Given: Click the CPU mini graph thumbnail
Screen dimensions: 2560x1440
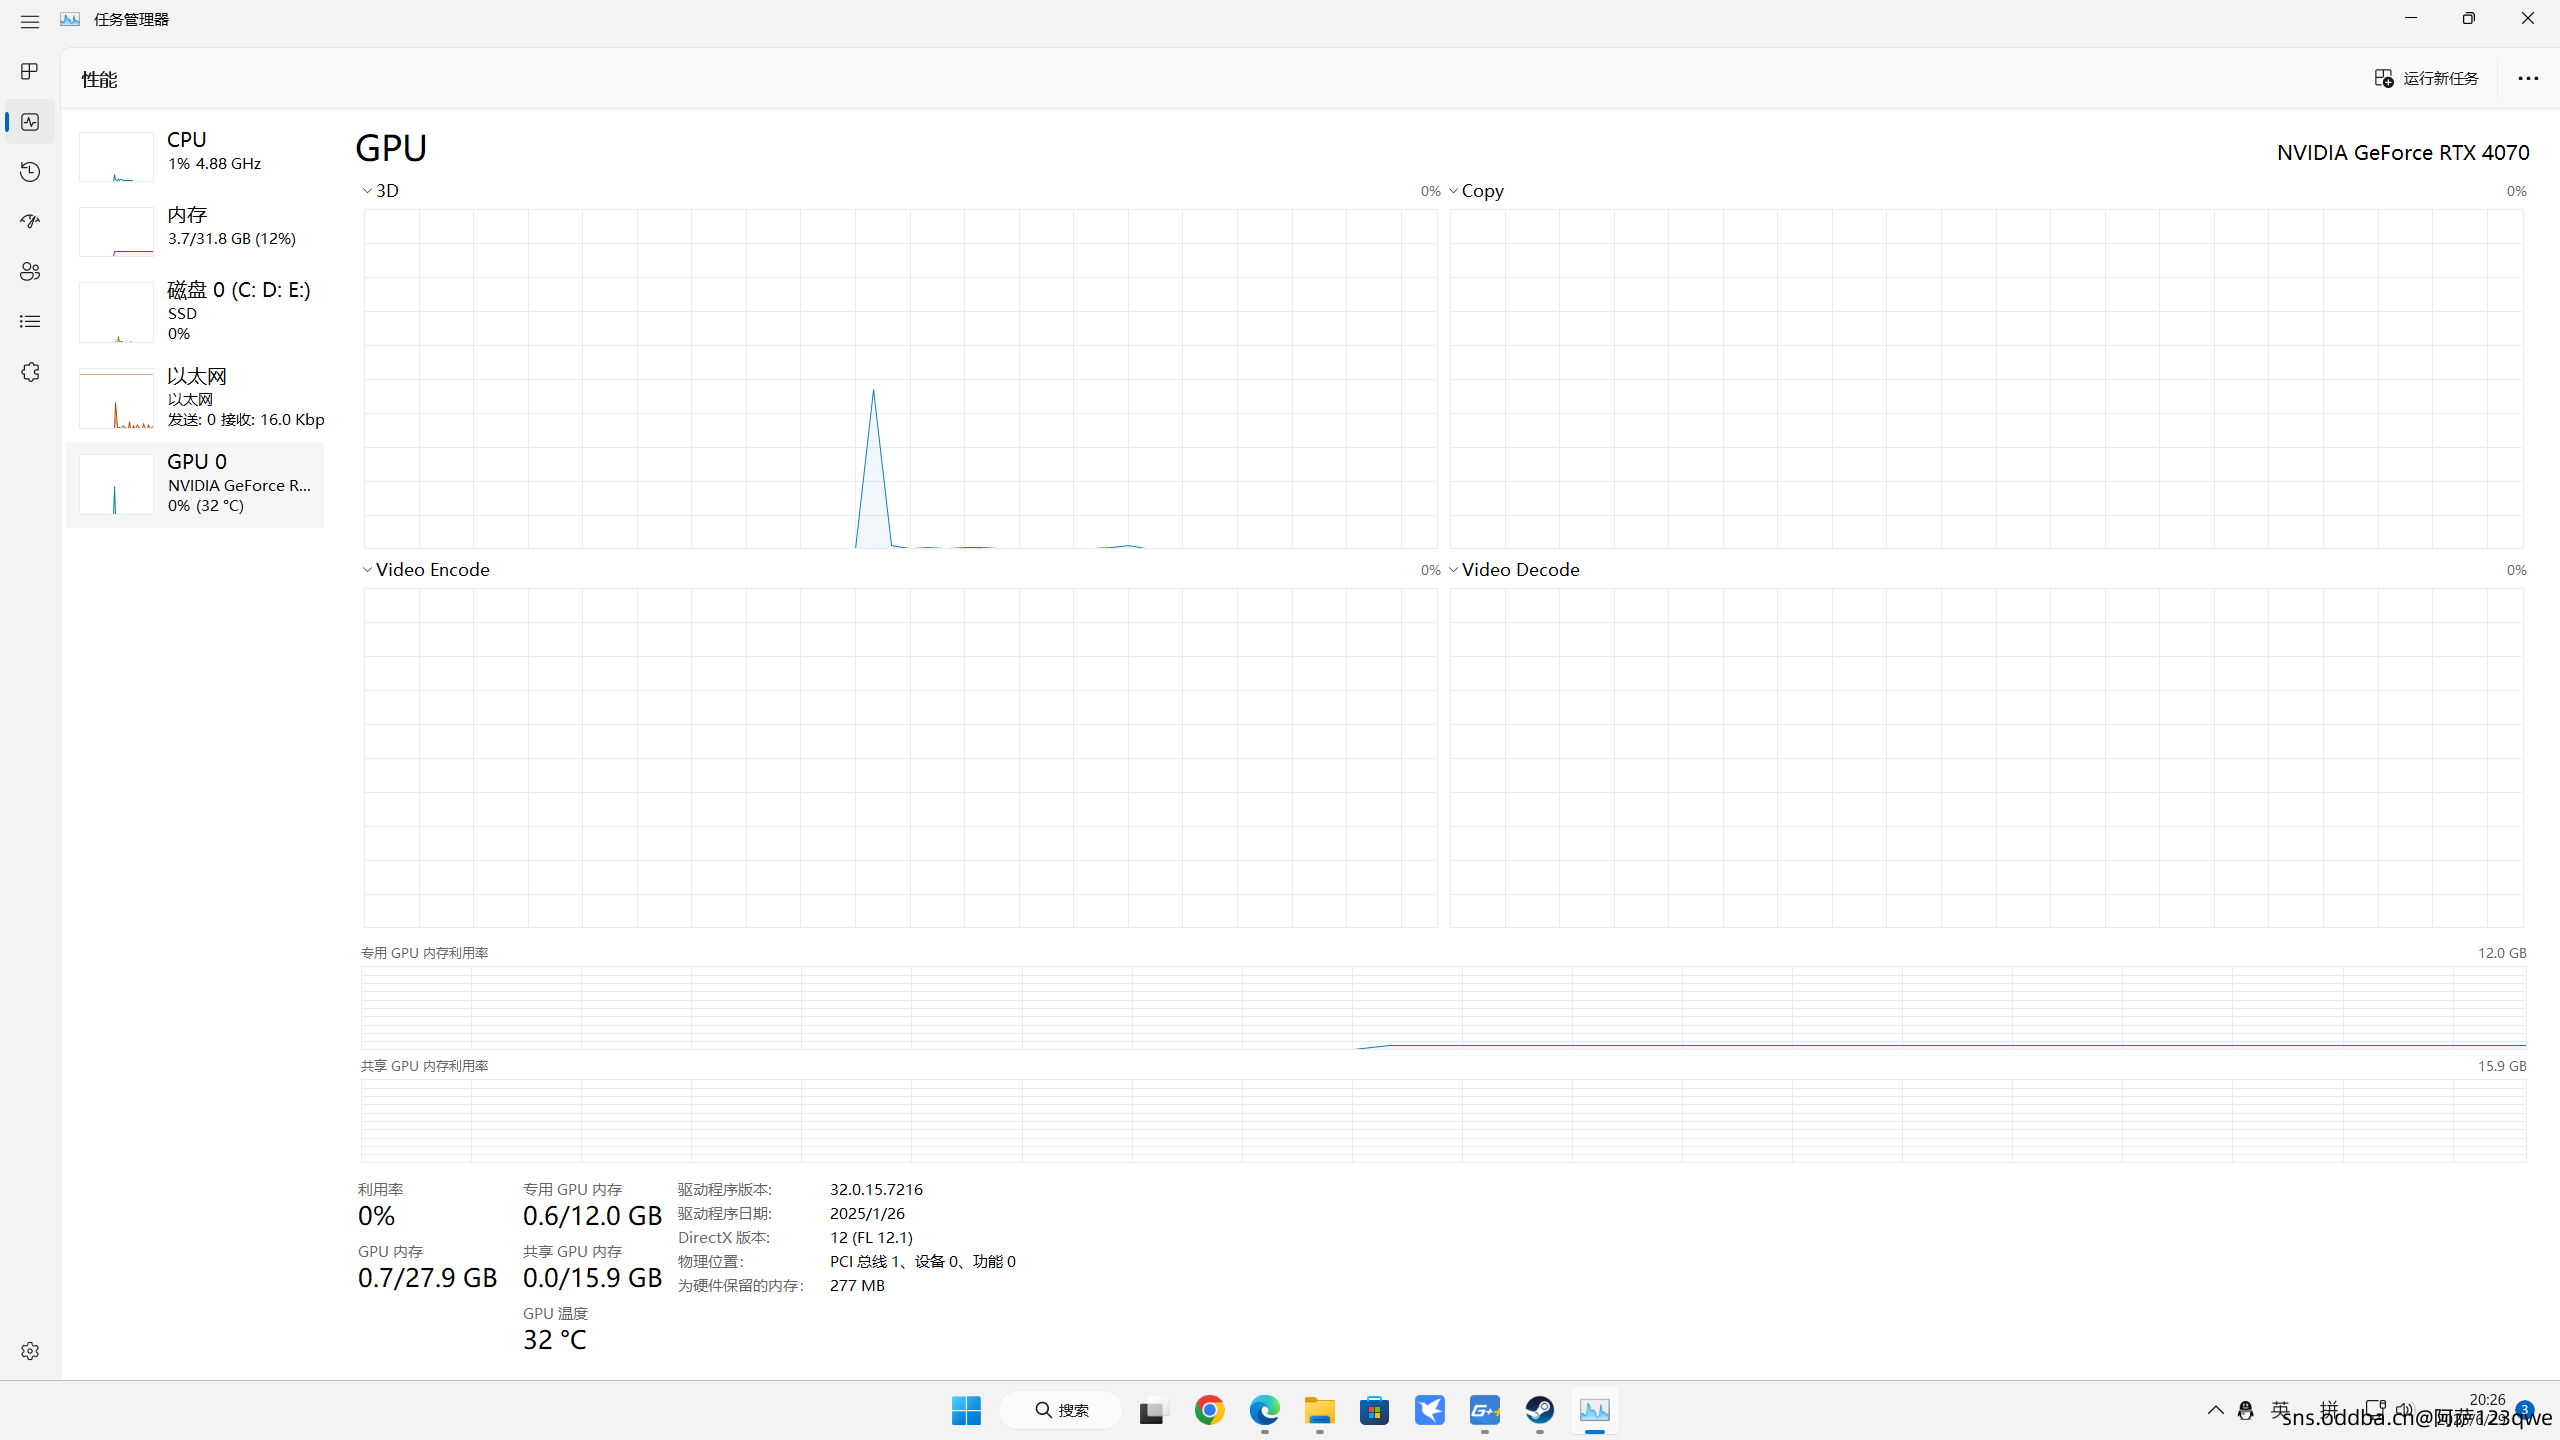Looking at the screenshot, I should point(116,157).
